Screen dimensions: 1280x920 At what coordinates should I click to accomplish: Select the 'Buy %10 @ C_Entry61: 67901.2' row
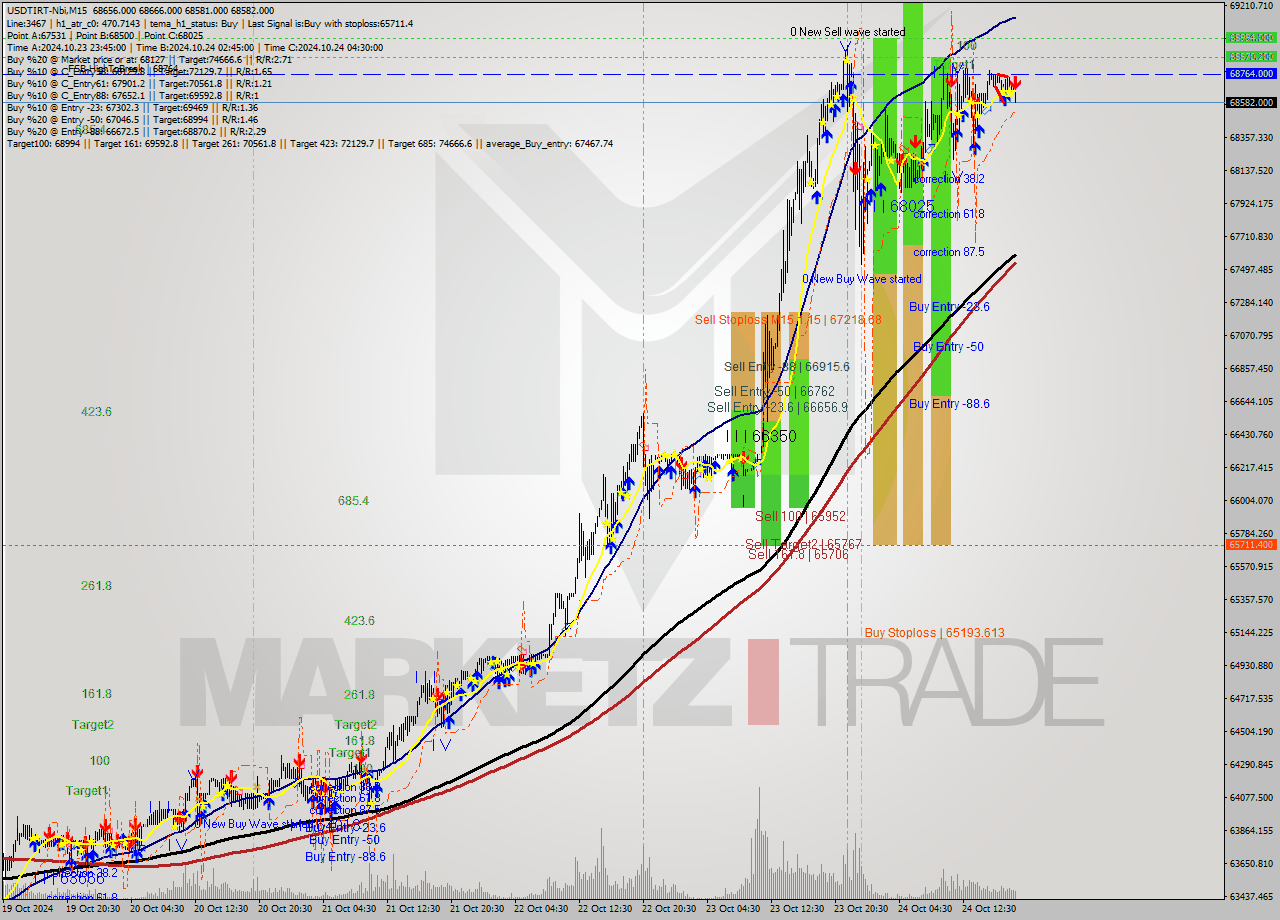(139, 83)
